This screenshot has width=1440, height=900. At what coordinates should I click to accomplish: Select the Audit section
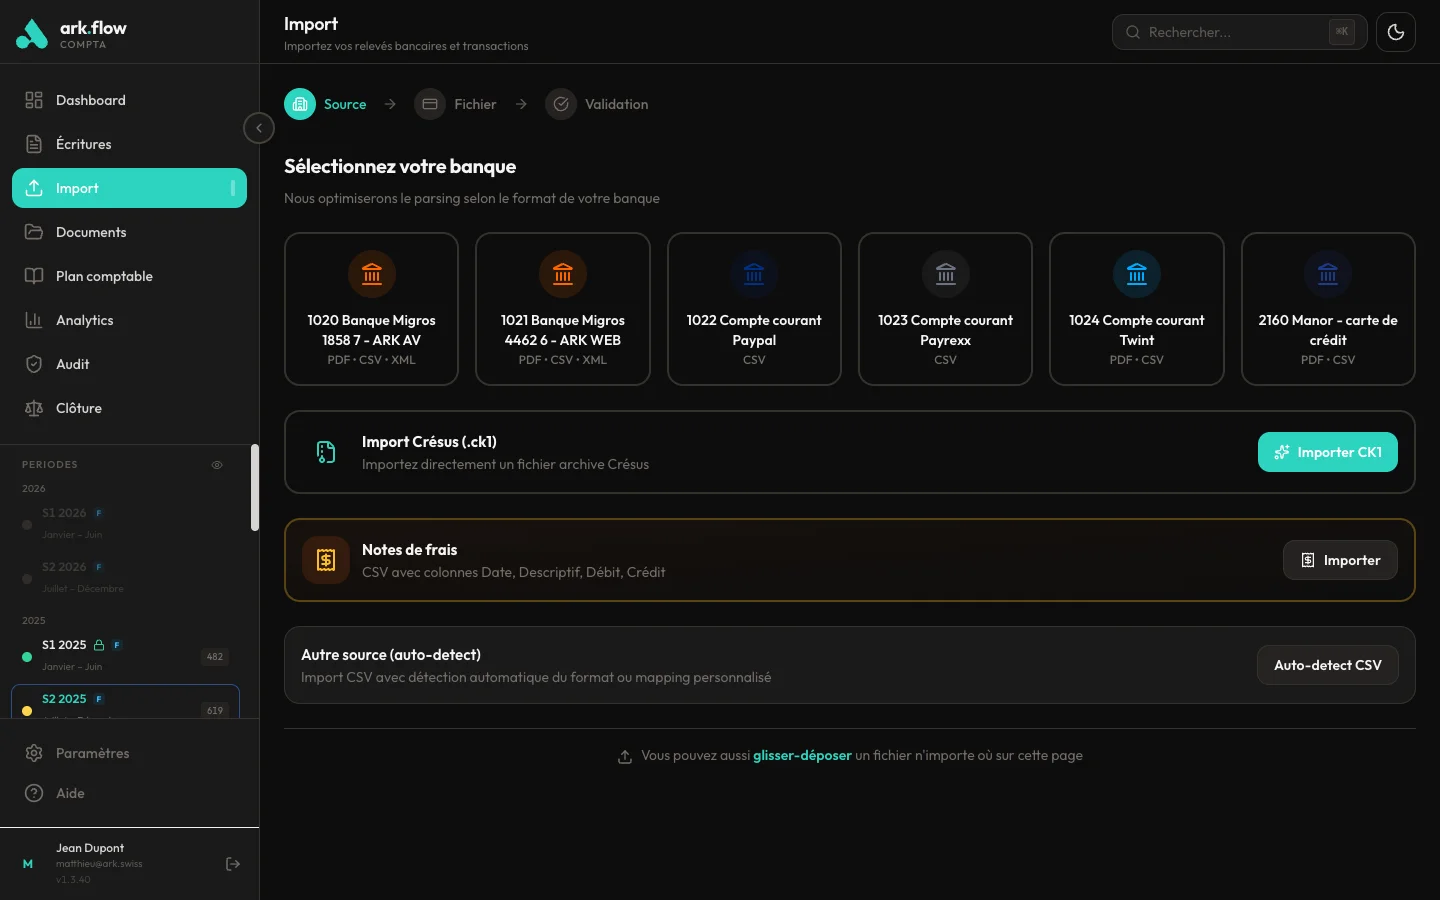(70, 364)
